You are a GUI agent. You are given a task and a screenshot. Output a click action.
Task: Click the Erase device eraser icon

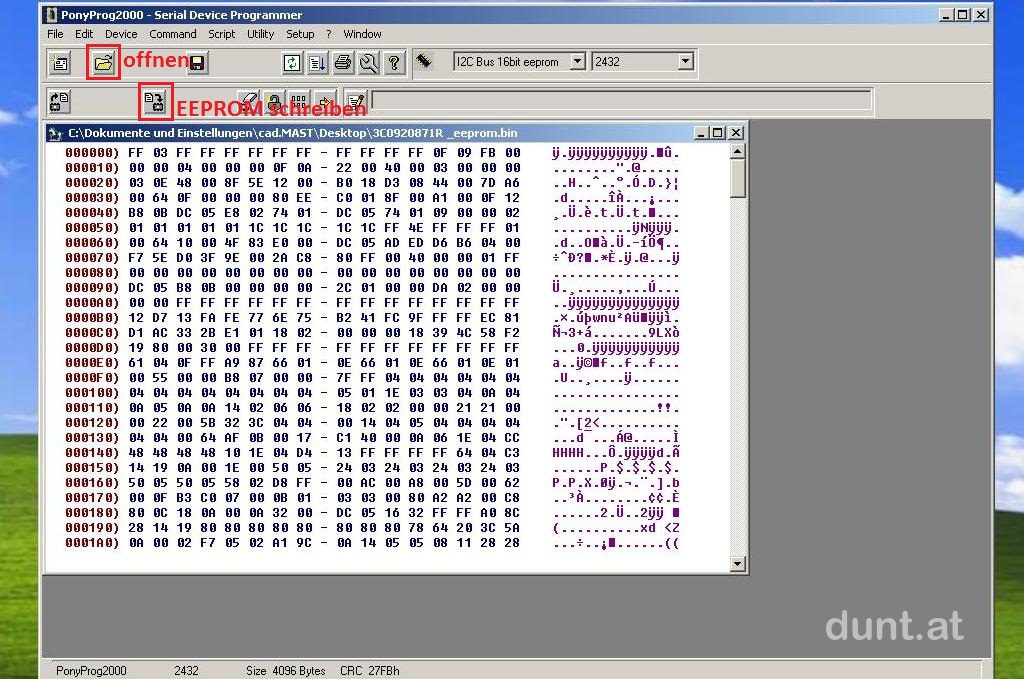248,101
